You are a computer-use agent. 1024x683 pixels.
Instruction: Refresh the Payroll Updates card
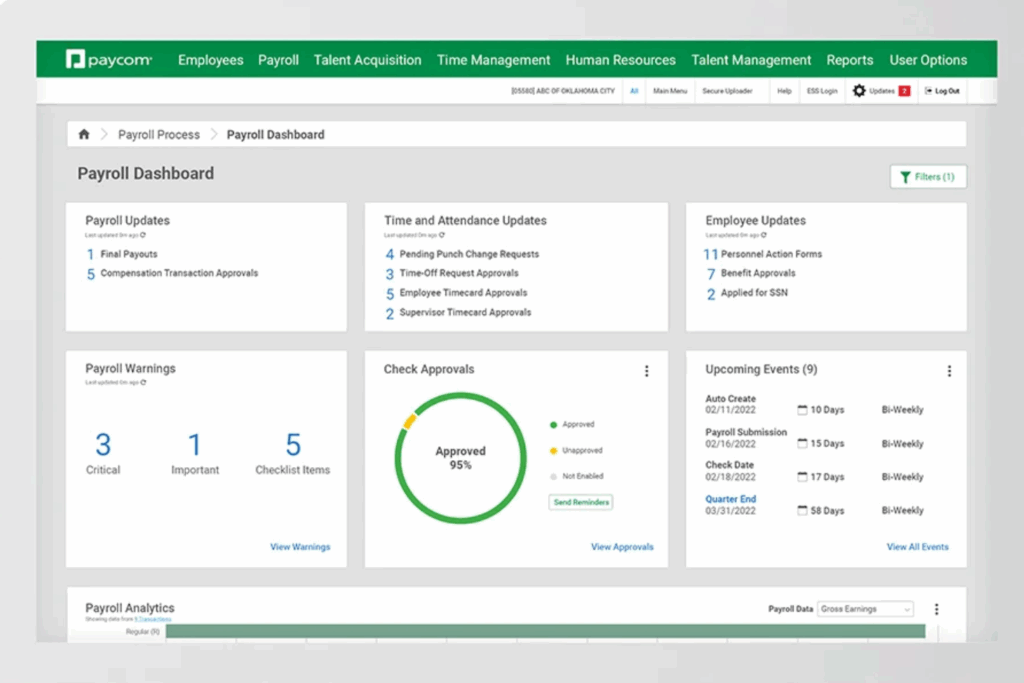pyautogui.click(x=143, y=235)
